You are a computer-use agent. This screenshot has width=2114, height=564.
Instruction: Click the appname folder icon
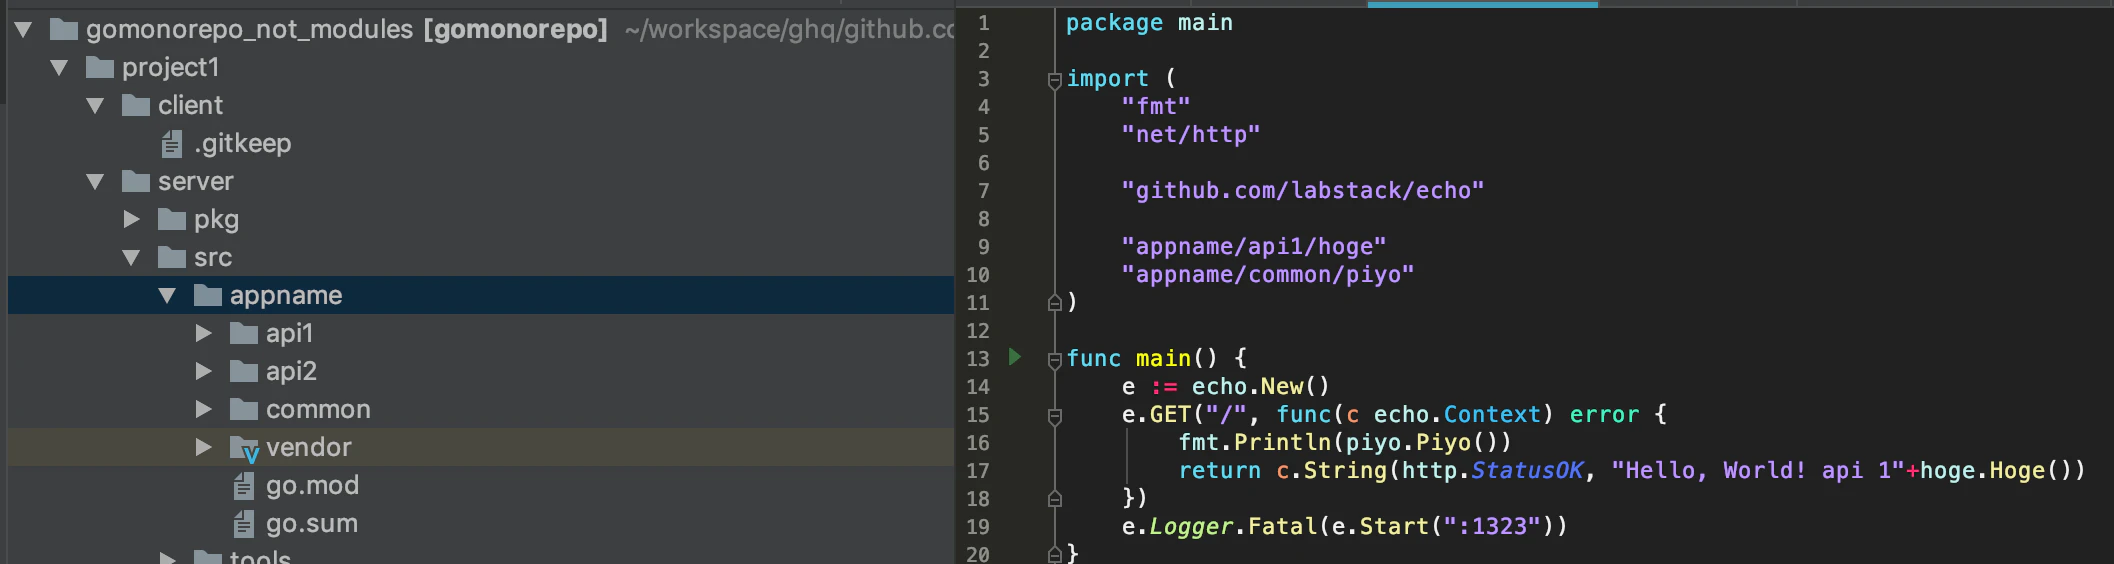pyautogui.click(x=208, y=296)
